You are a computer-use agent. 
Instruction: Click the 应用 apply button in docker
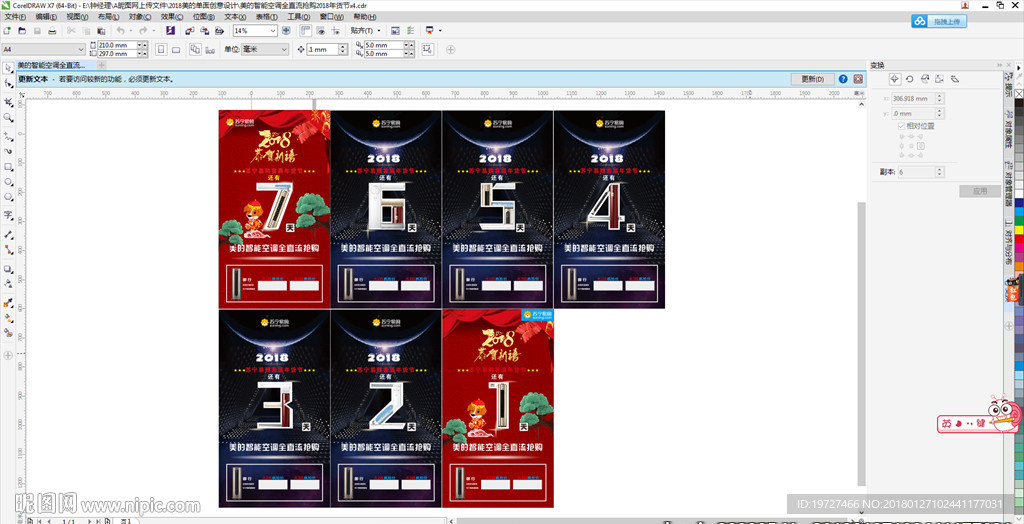click(x=980, y=191)
